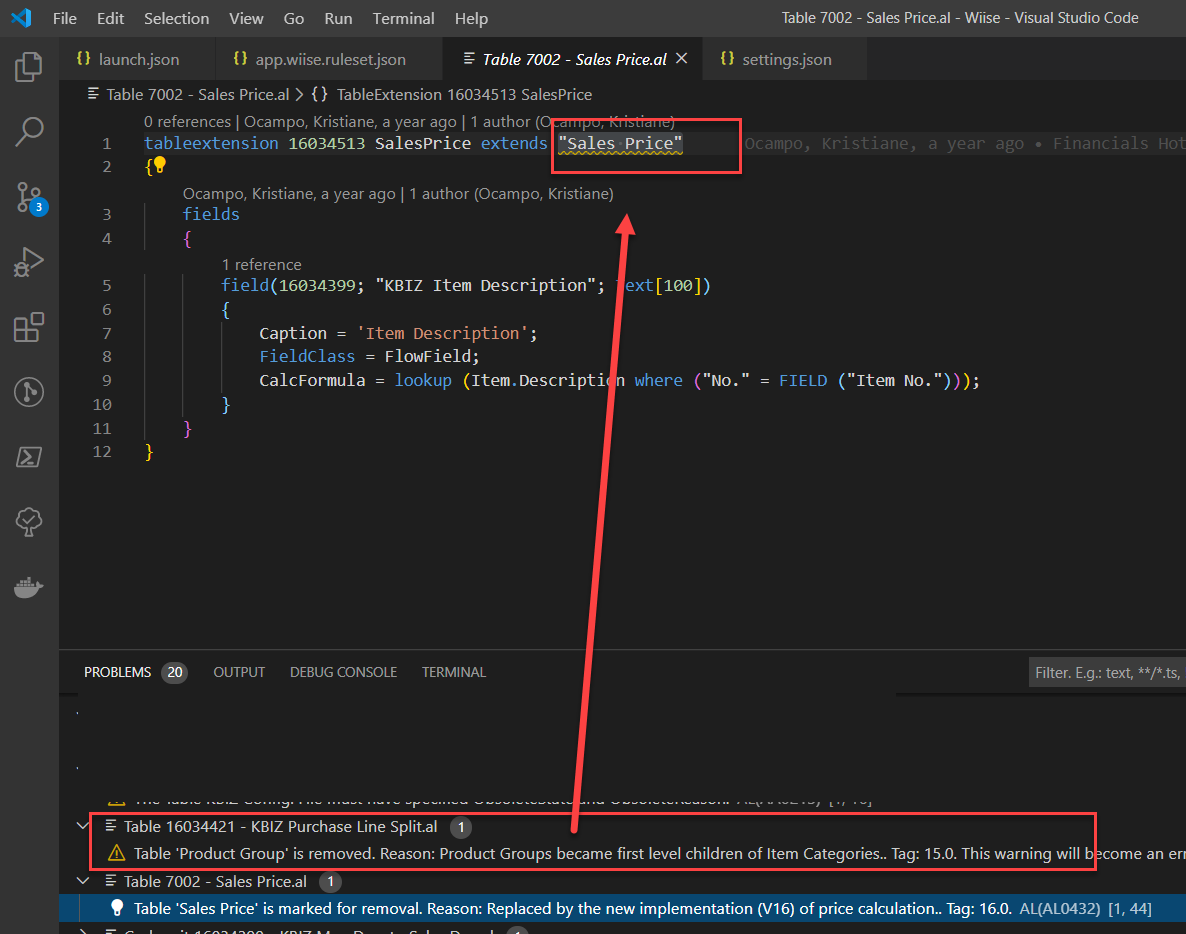Click warning icon for Product Group message
This screenshot has height=934, width=1186.
(116, 853)
